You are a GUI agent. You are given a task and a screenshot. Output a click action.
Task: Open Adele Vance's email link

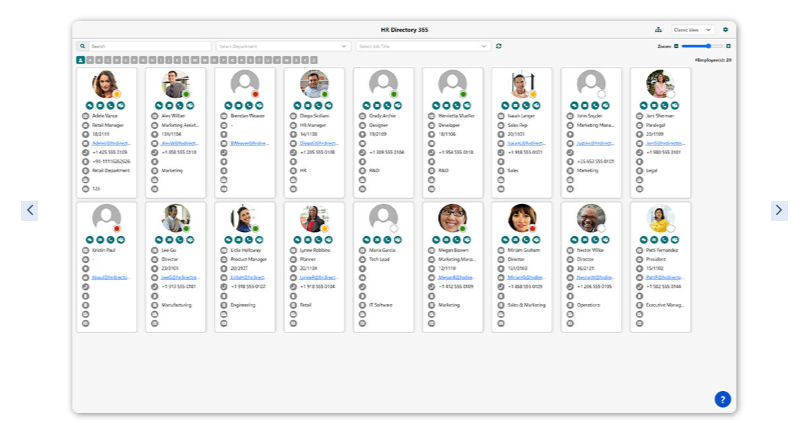(111, 143)
